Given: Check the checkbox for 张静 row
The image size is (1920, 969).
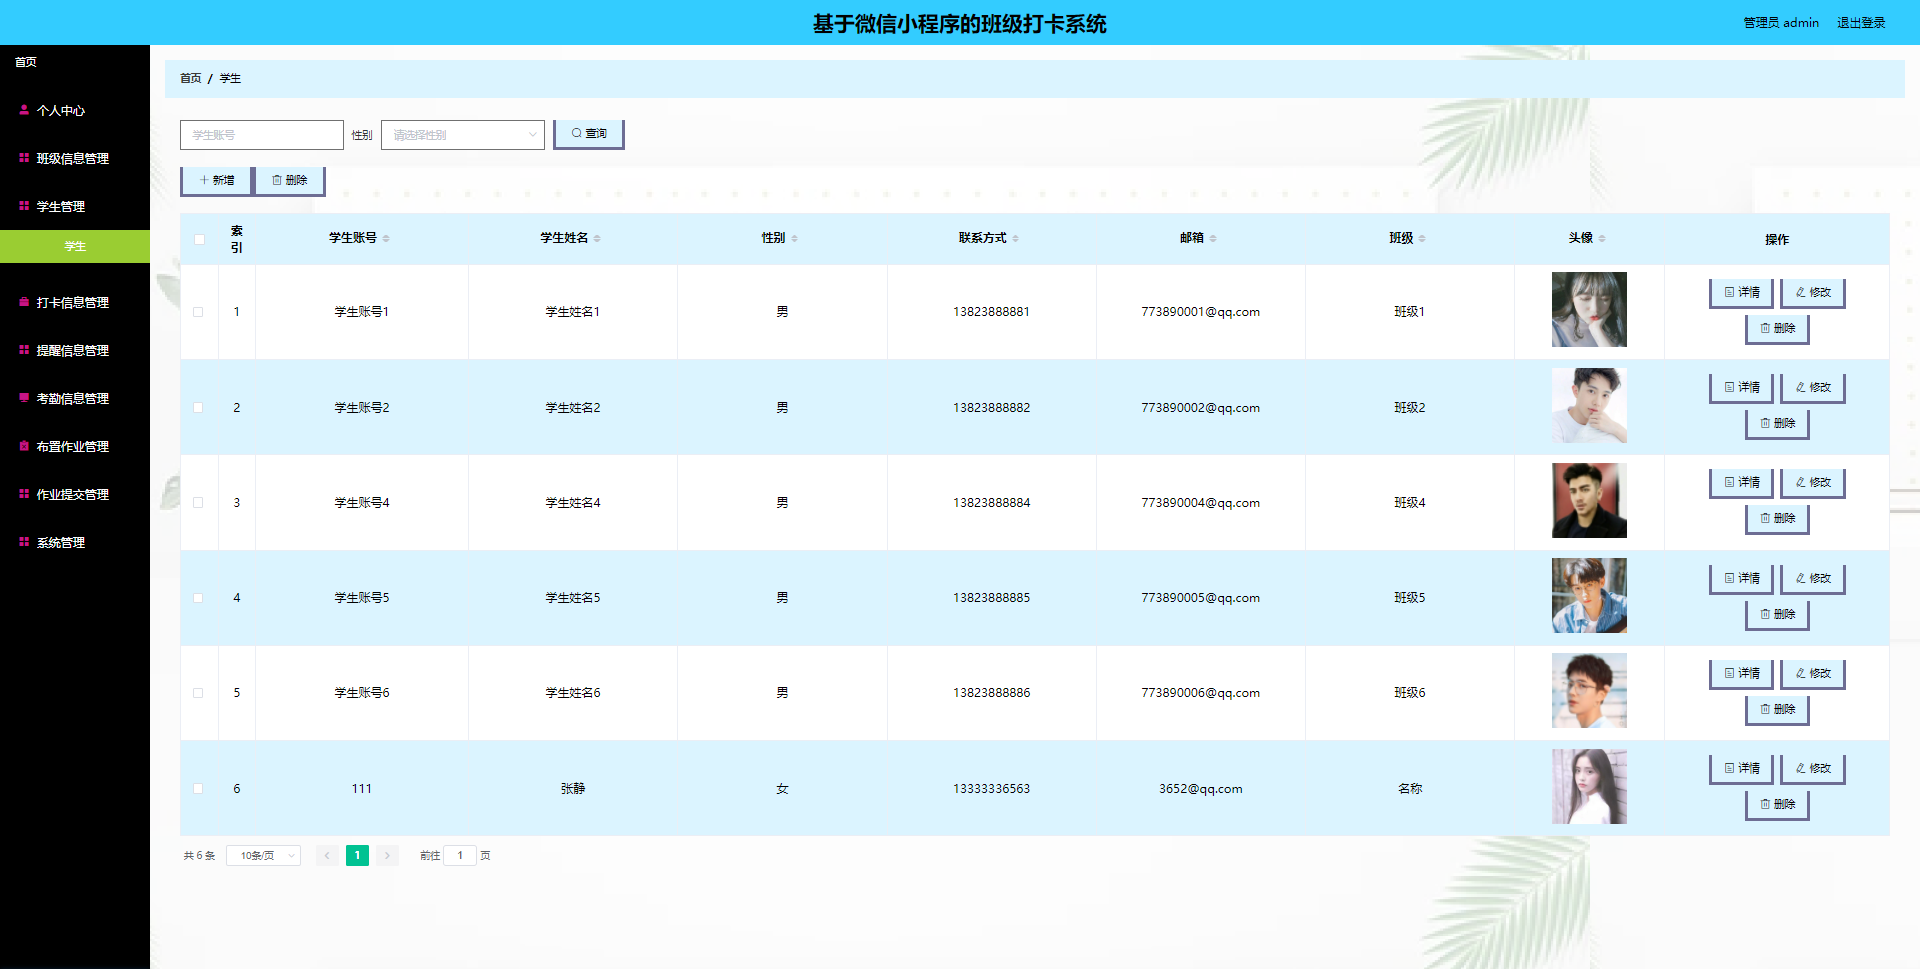Looking at the screenshot, I should (198, 788).
